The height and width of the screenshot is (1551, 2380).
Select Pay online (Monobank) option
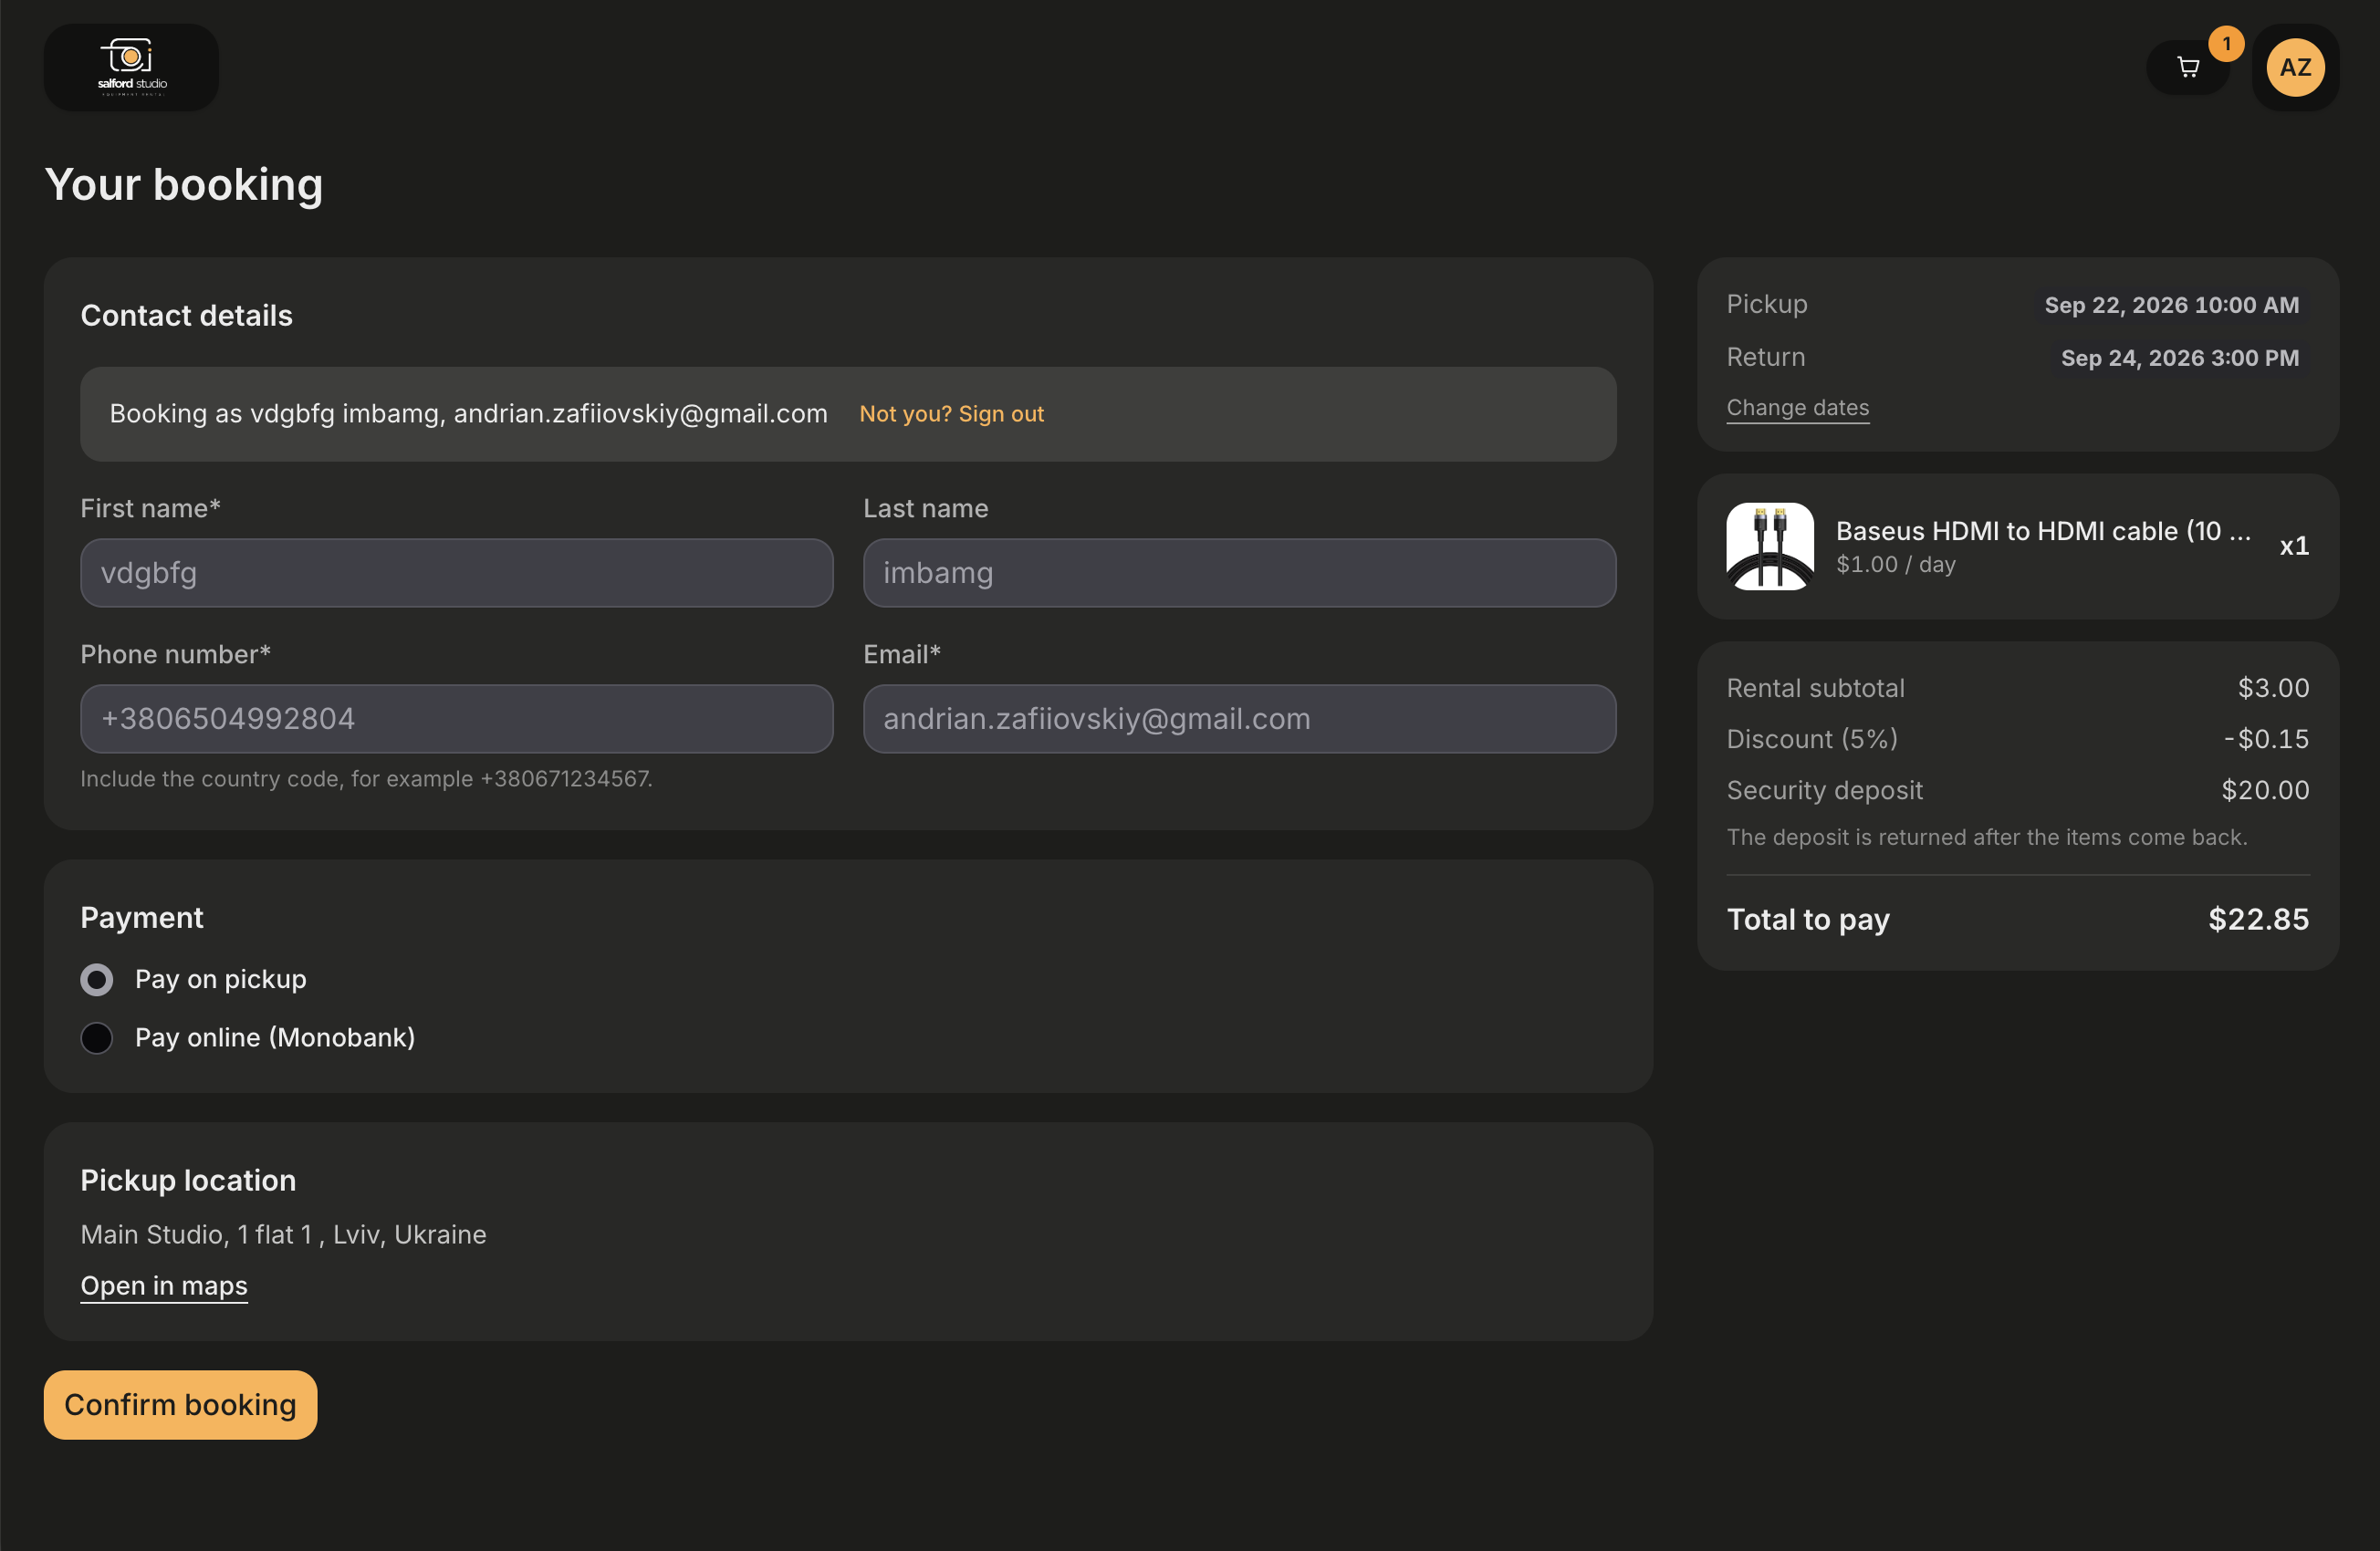(x=97, y=1038)
